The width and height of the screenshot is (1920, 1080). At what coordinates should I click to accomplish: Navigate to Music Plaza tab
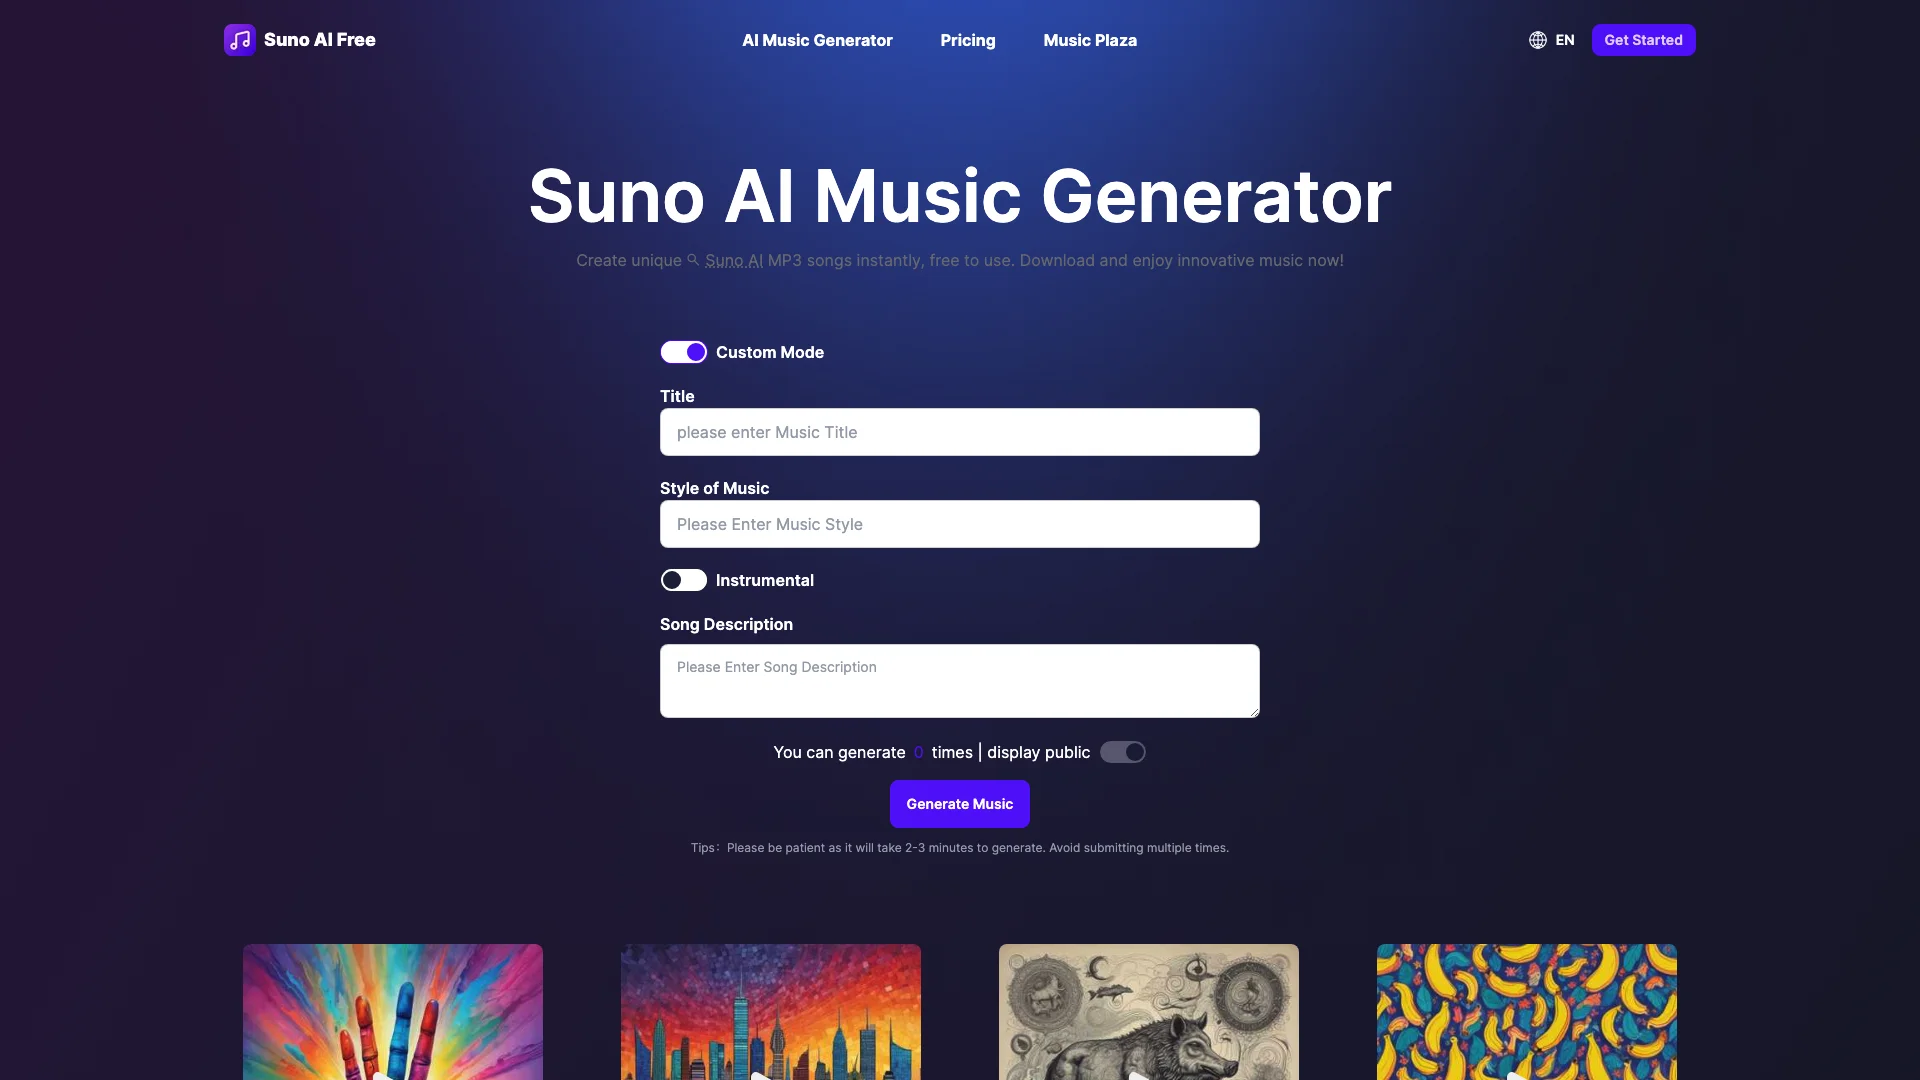[1089, 40]
